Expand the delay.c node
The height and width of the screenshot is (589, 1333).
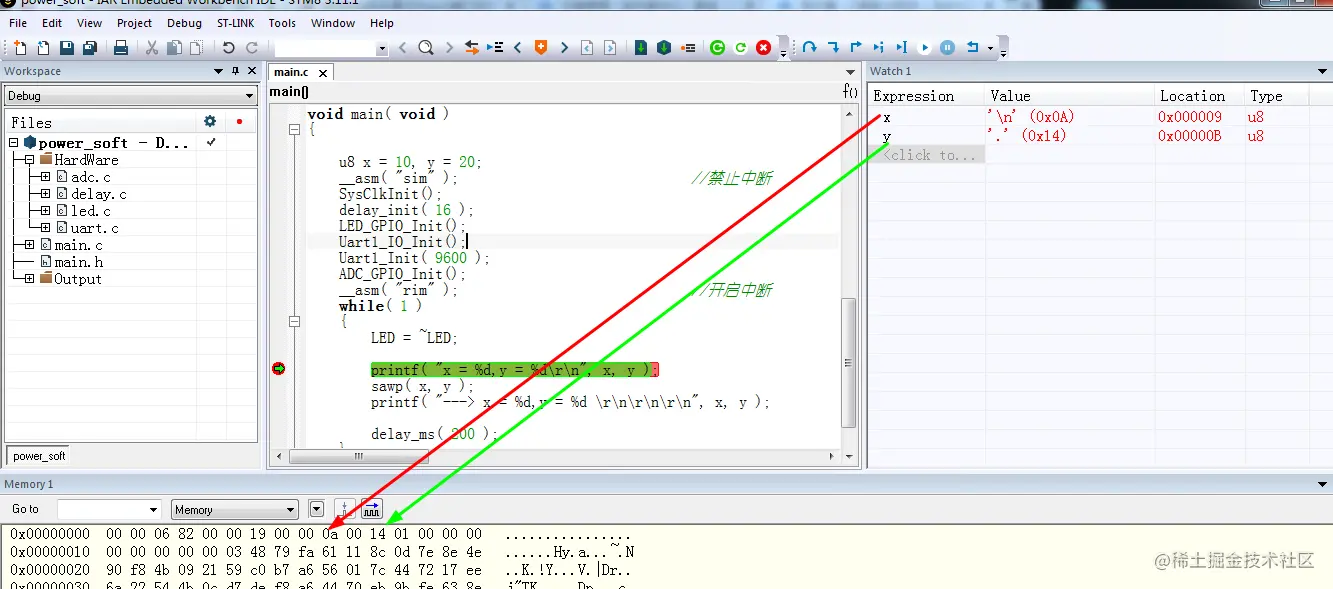pos(46,194)
